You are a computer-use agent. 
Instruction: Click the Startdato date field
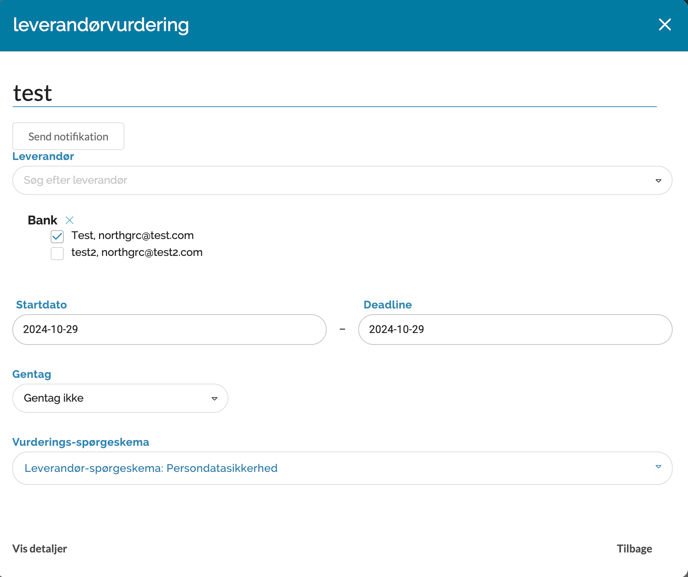tap(169, 329)
